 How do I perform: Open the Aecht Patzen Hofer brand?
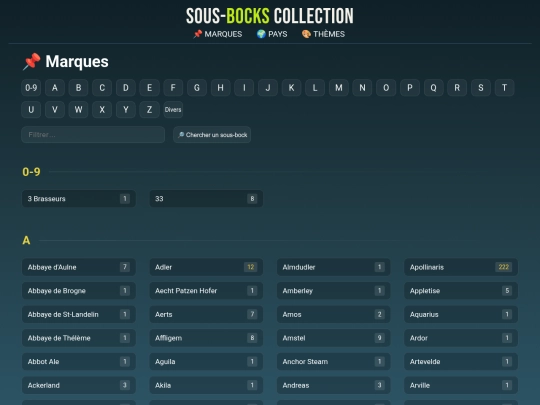(x=206, y=291)
